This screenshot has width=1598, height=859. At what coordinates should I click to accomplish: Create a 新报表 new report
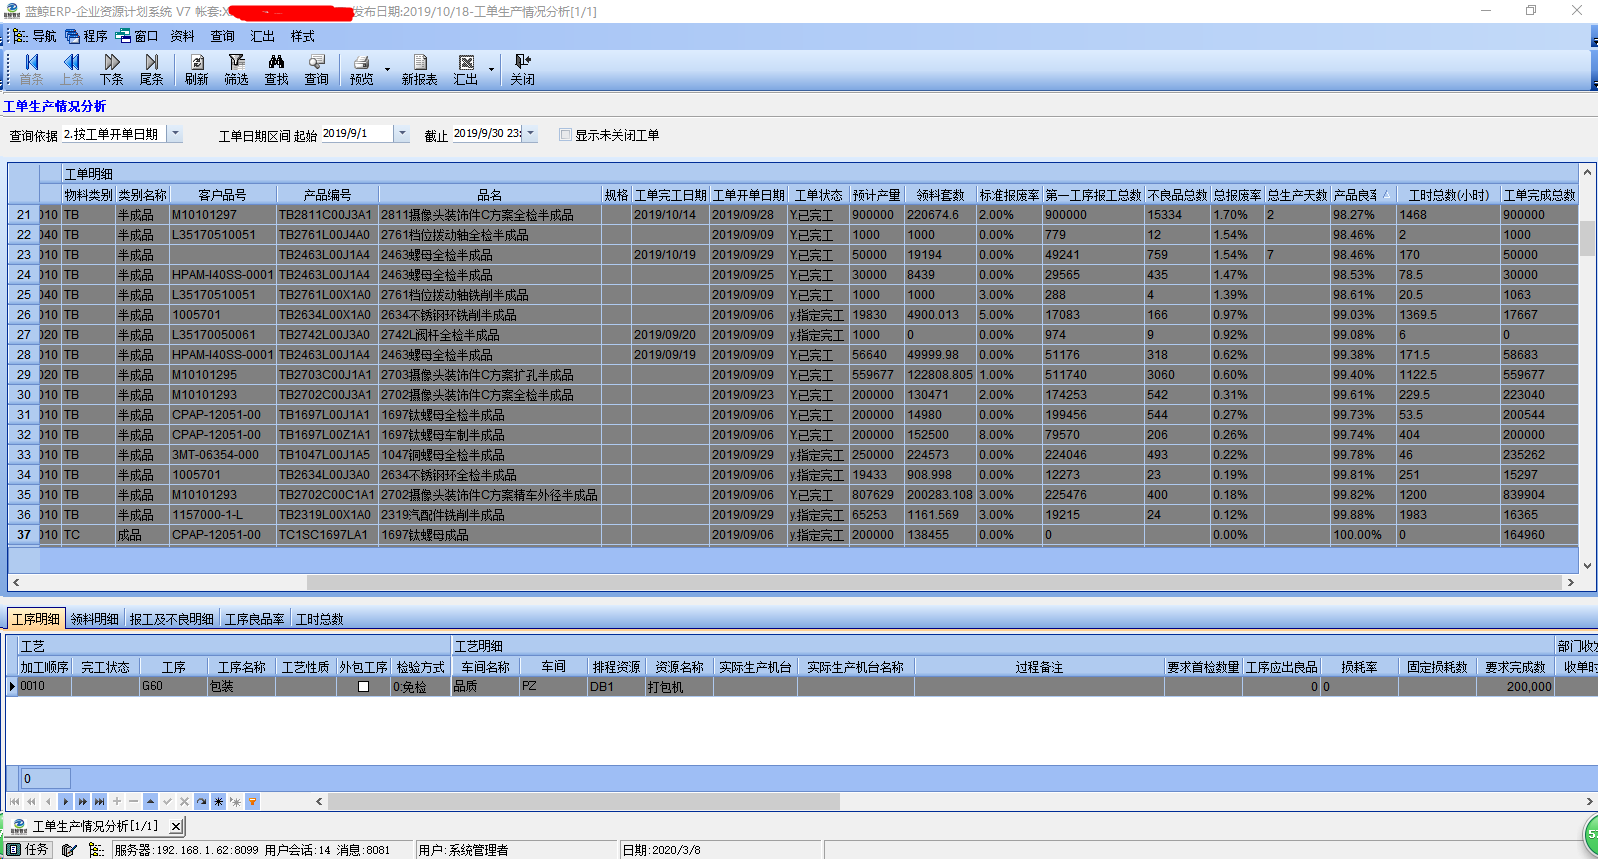[x=419, y=69]
